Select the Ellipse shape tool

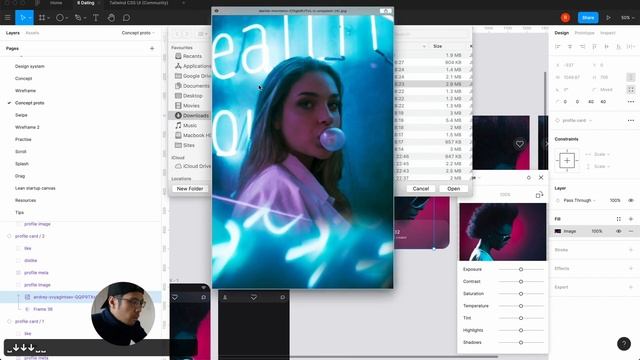coord(60,18)
